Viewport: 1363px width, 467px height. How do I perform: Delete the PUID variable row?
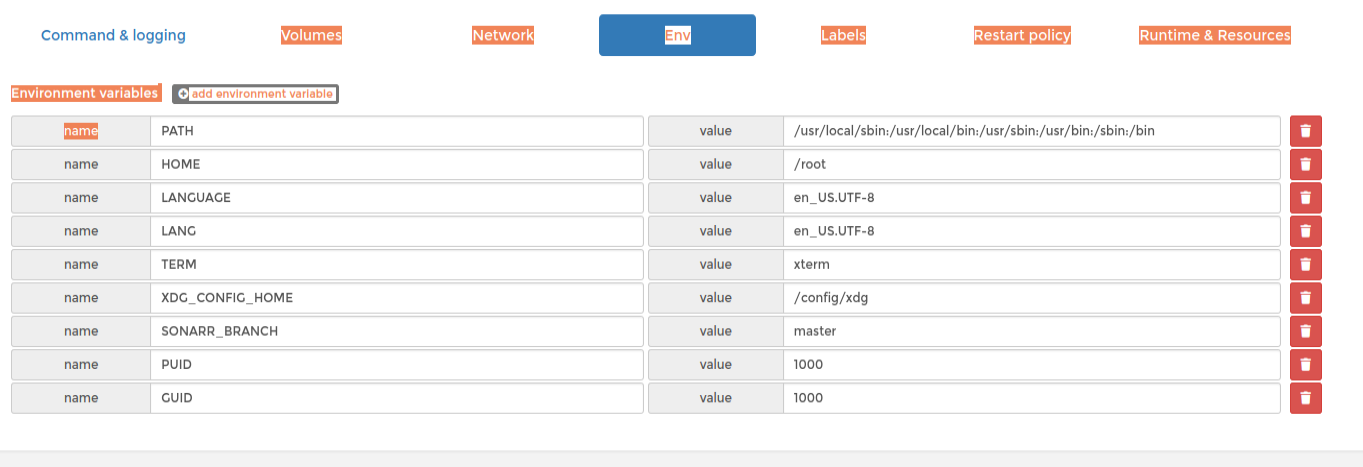point(1305,364)
